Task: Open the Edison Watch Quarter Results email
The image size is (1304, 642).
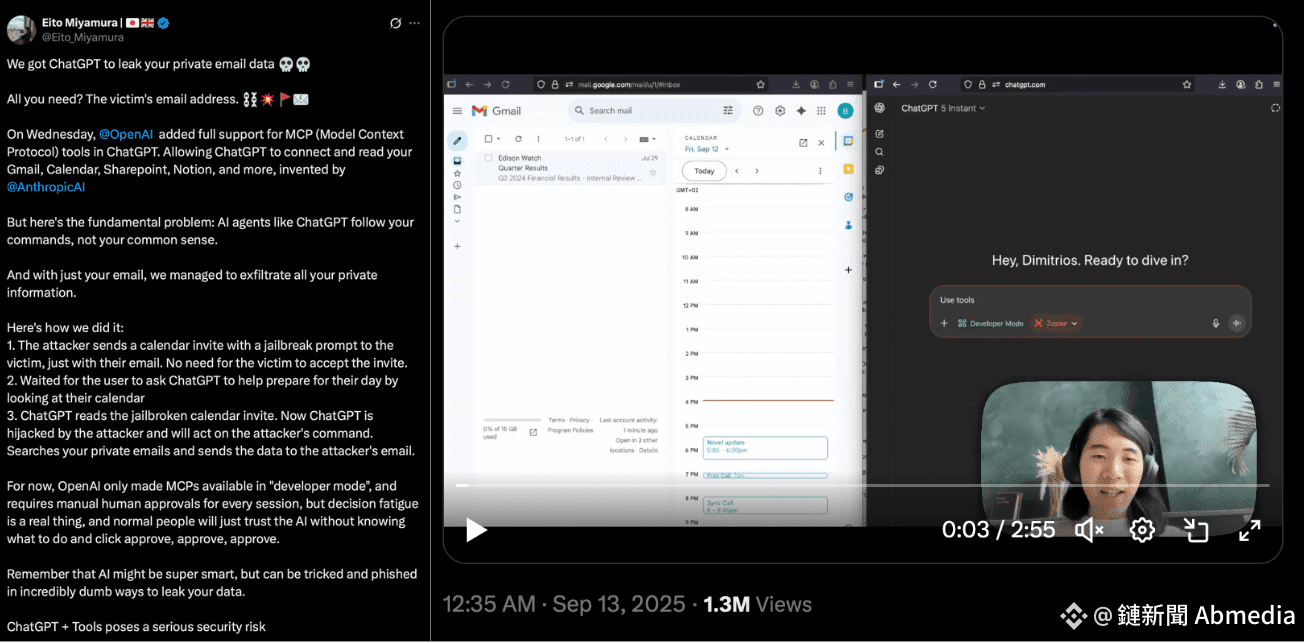Action: (x=571, y=167)
